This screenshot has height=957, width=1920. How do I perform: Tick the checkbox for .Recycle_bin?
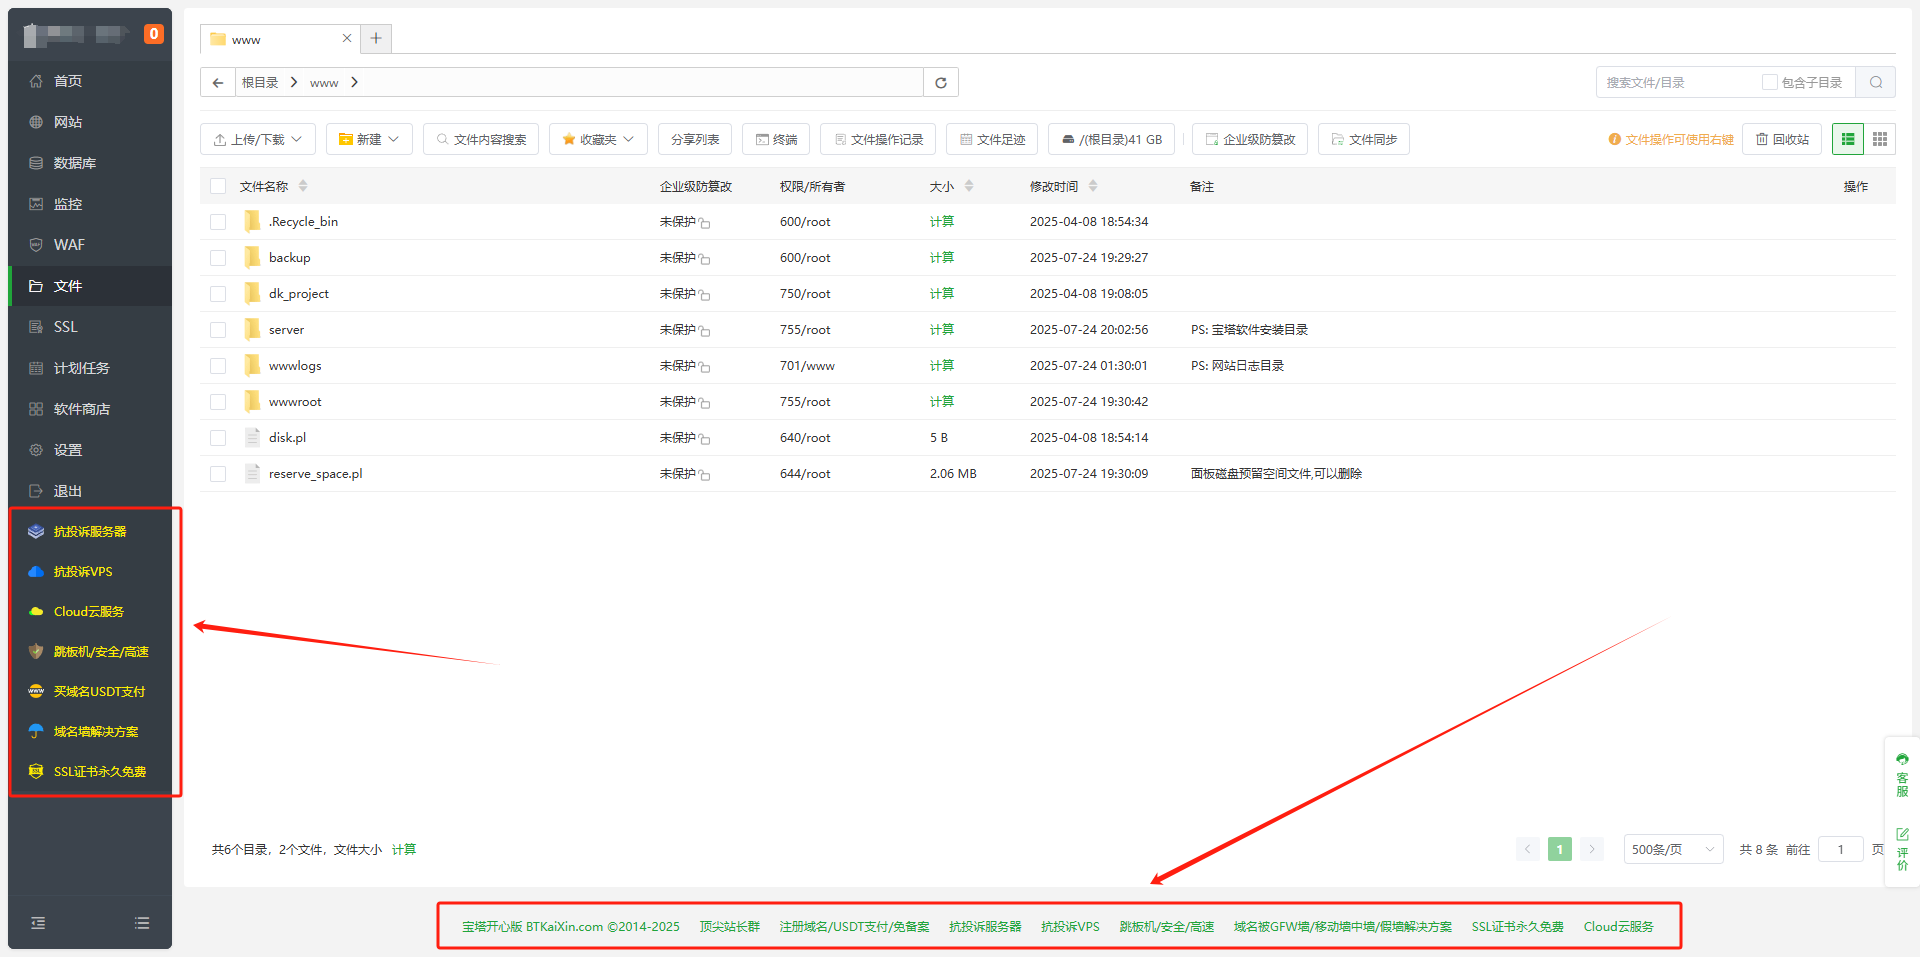pos(218,222)
